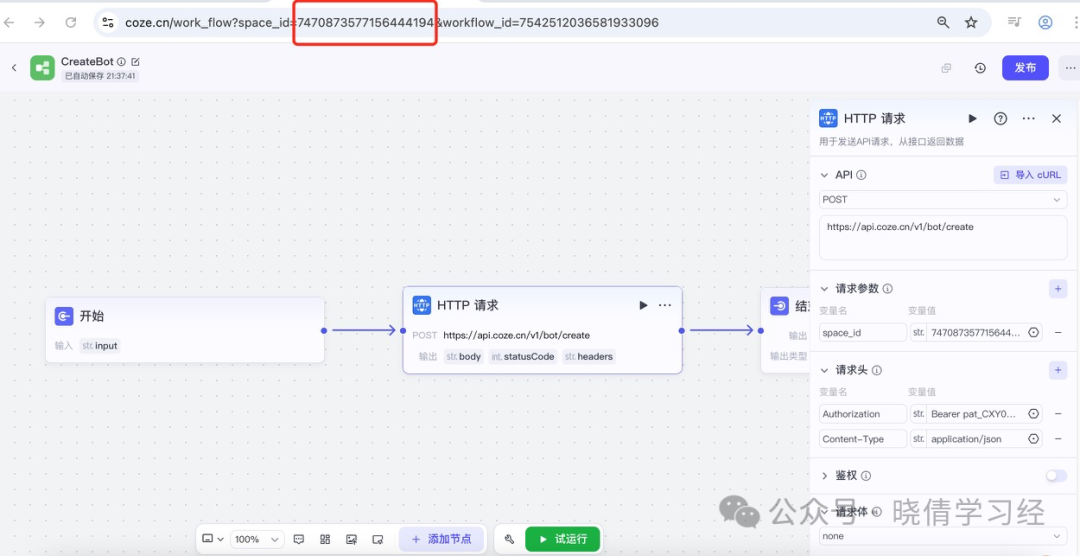Image resolution: width=1080 pixels, height=556 pixels.
Task: Click the rectangle cursor icon in bottom toolbar
Action: 377,539
